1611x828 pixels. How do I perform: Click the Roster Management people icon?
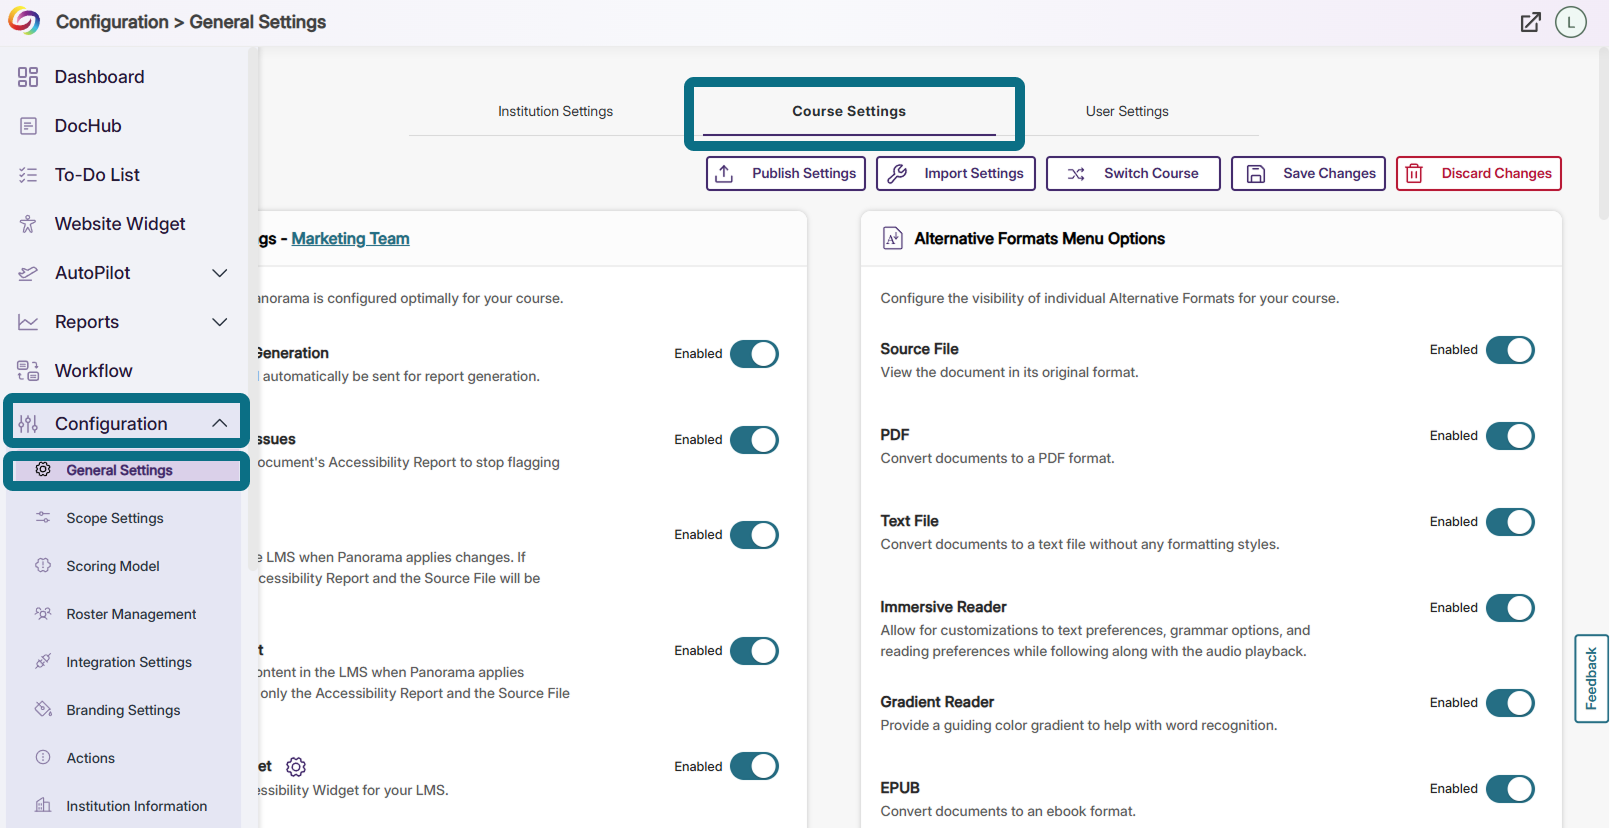pos(43,613)
